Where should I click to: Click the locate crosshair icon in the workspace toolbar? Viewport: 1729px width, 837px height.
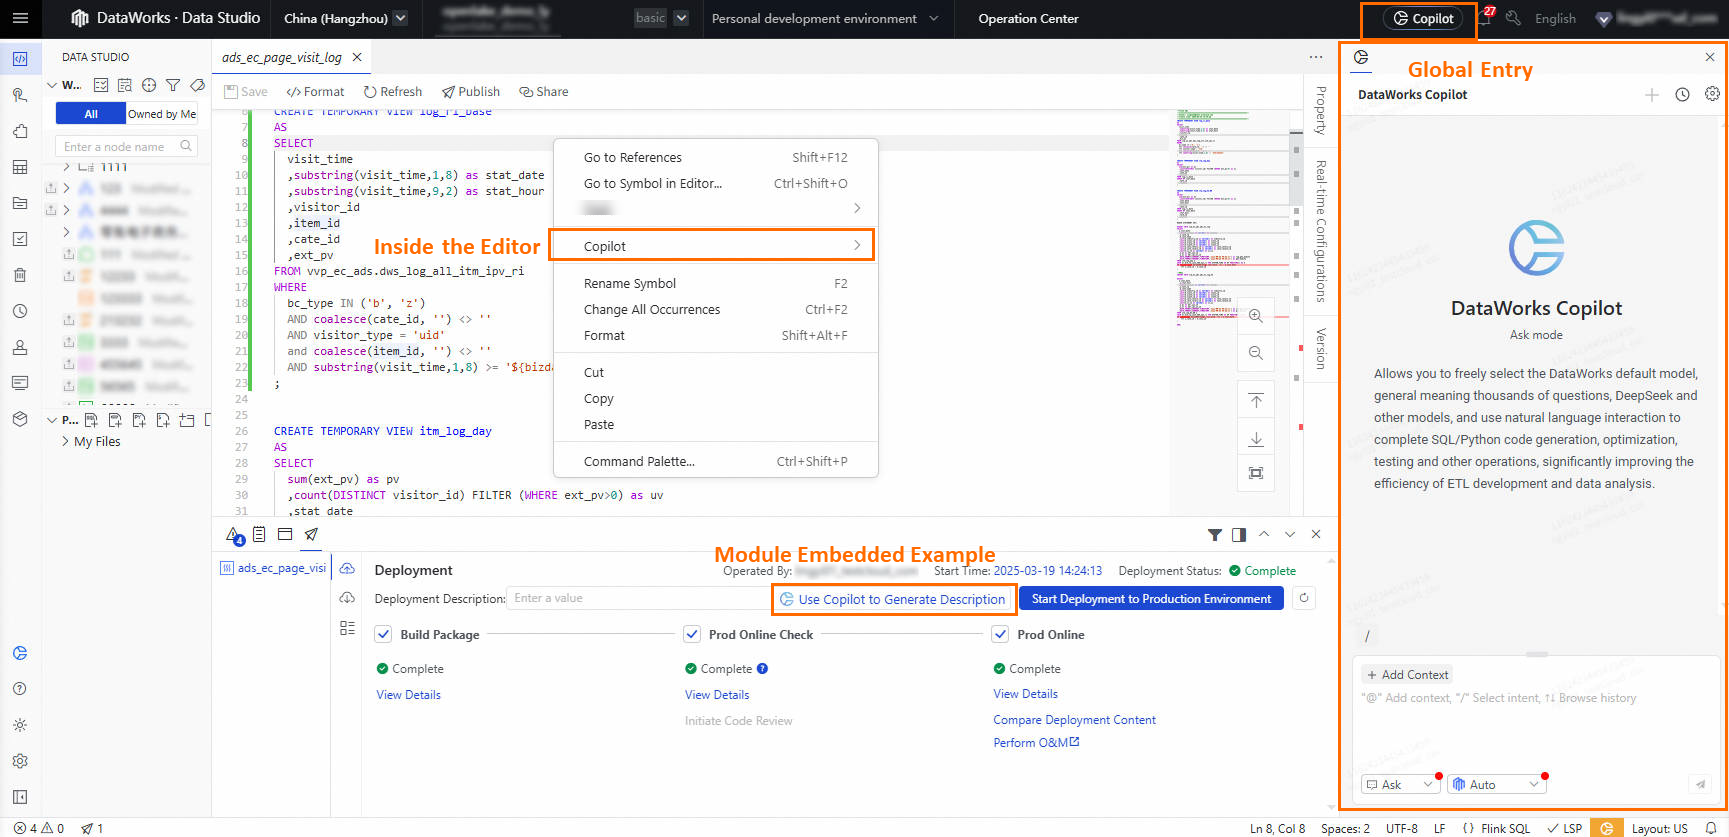pos(149,85)
